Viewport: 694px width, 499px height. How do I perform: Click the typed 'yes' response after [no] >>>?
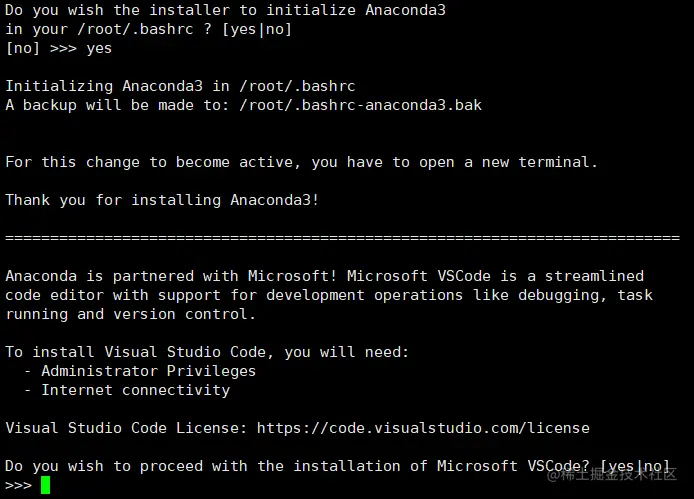pos(99,48)
